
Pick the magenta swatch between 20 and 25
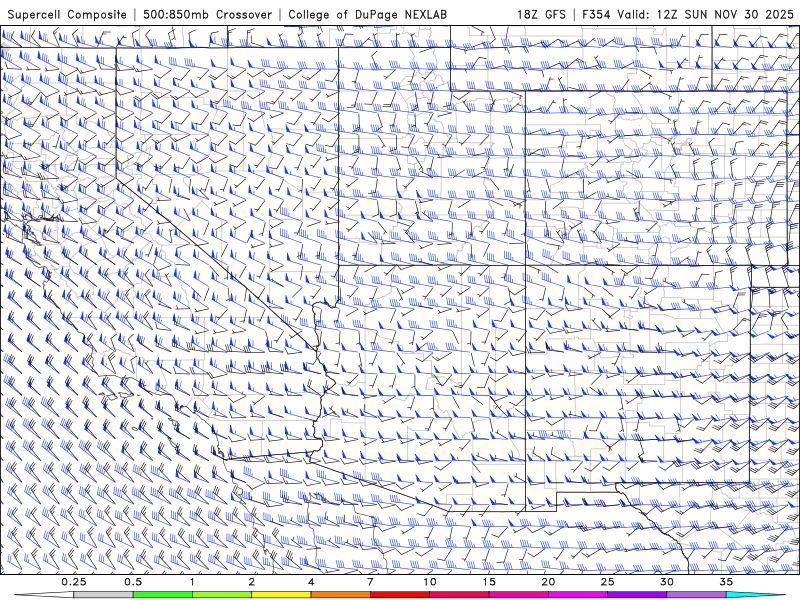pos(578,595)
